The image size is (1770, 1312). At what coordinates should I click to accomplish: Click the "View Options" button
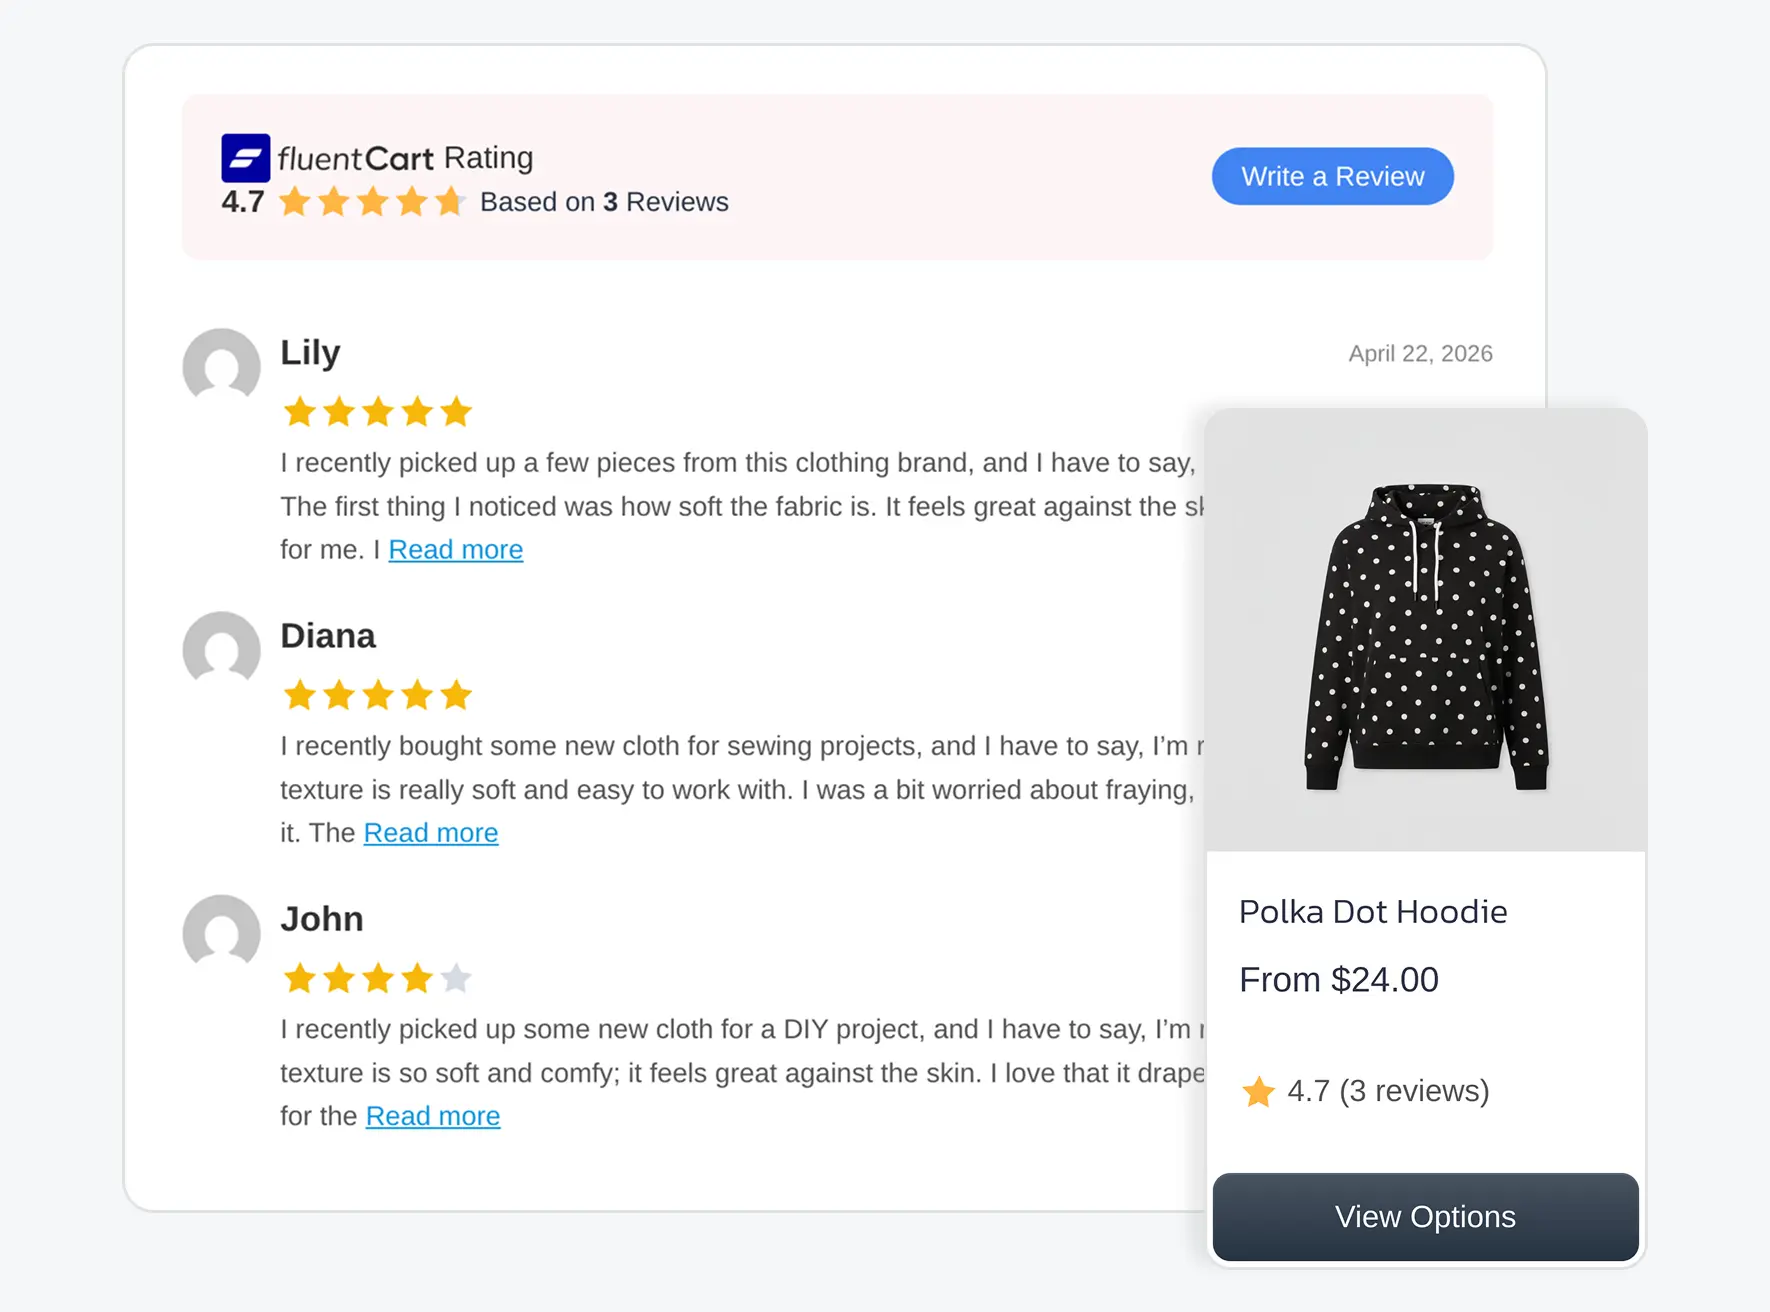1424,1216
